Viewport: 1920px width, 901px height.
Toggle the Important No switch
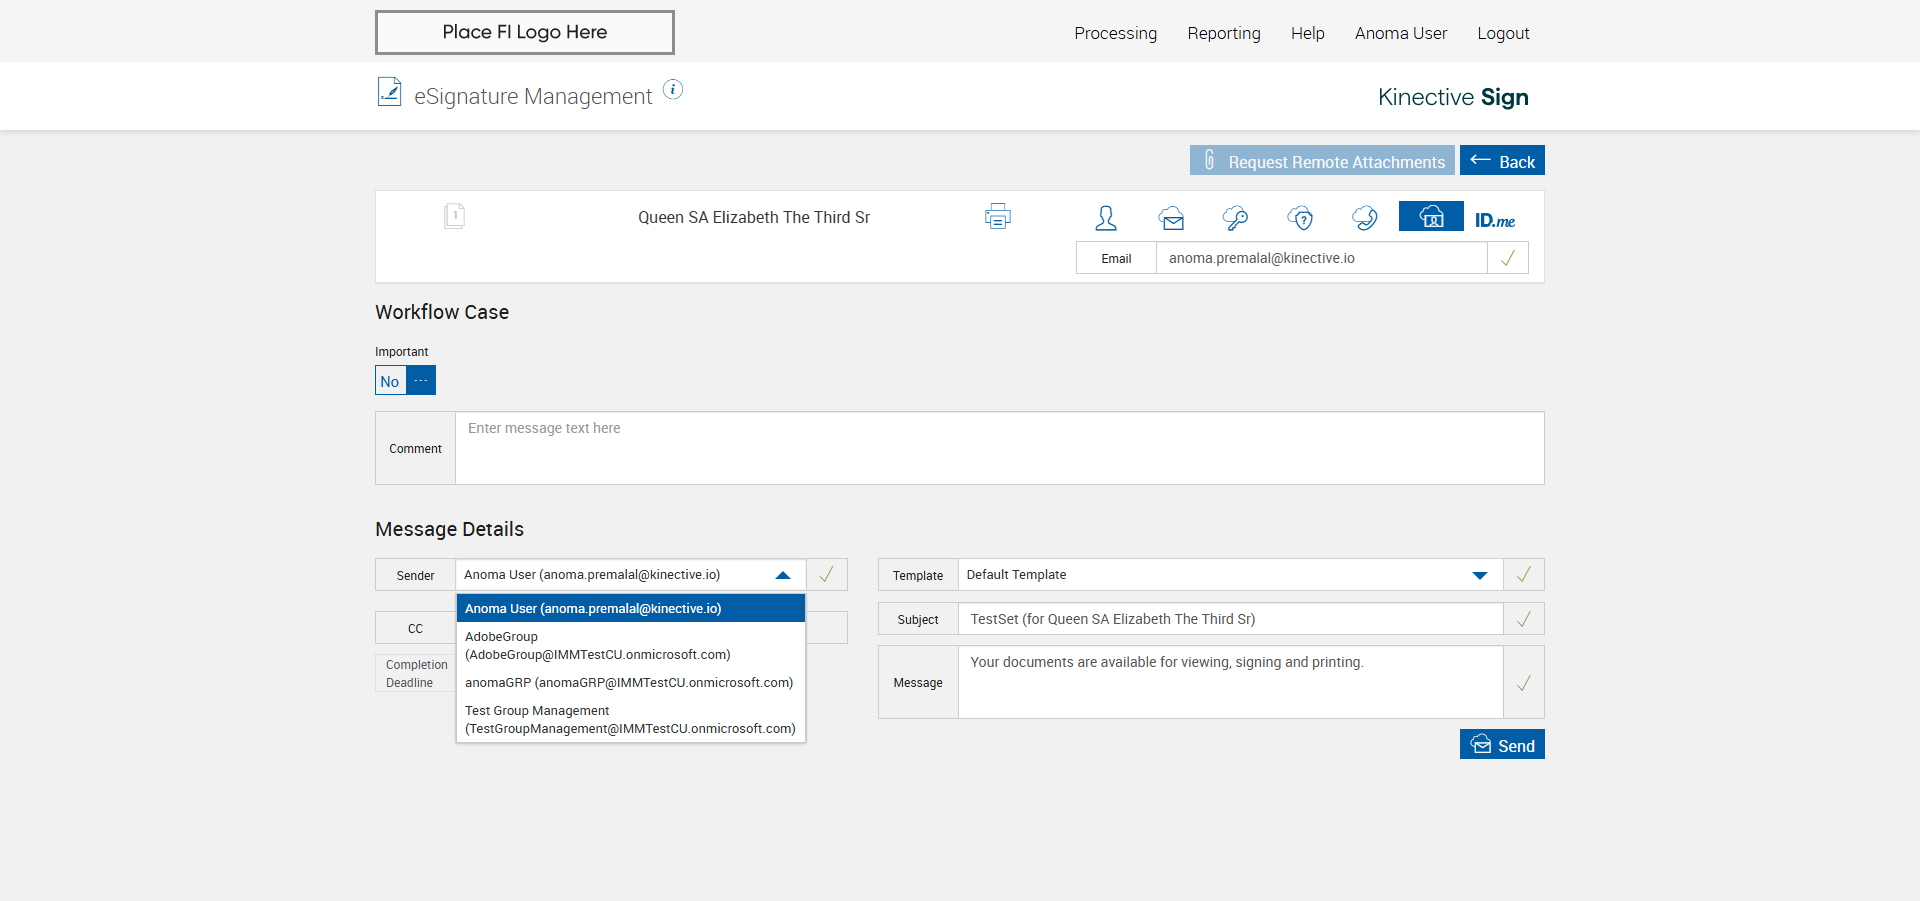[405, 381]
